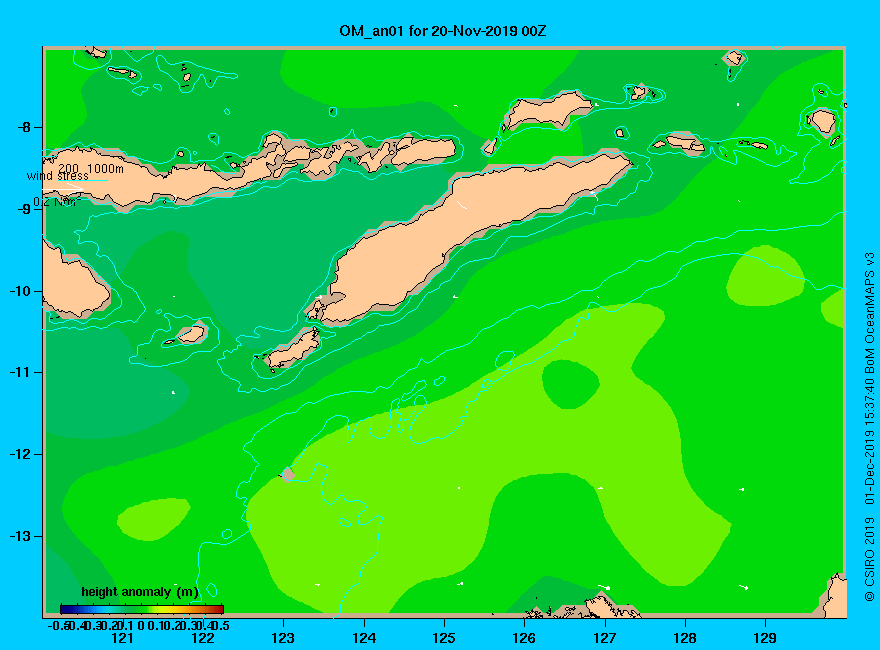Viewport: 880px width, 650px height.
Task: Click longitude axis label 129
Action: pos(765,638)
